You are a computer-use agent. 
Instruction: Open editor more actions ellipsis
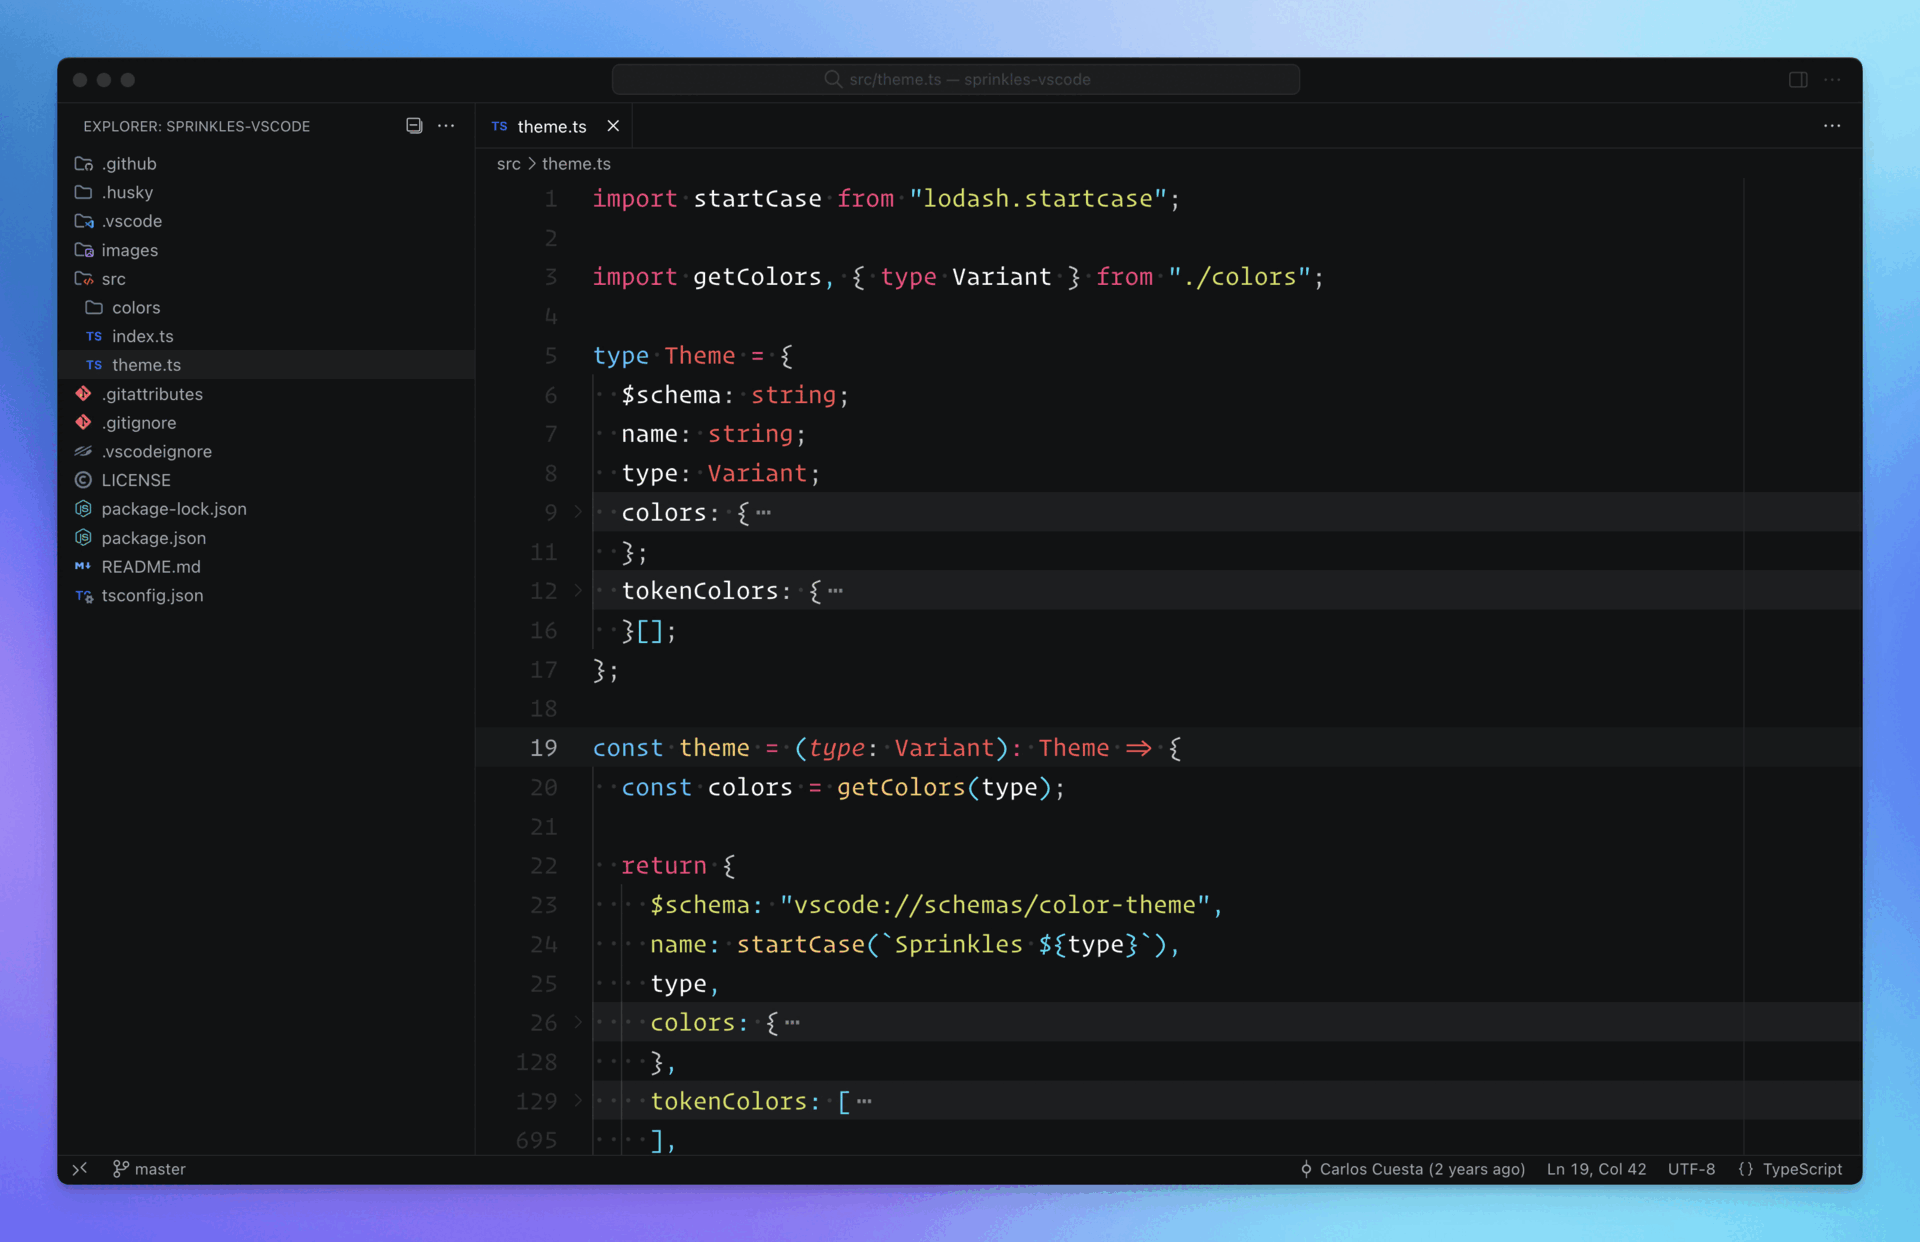pyautogui.click(x=1832, y=126)
